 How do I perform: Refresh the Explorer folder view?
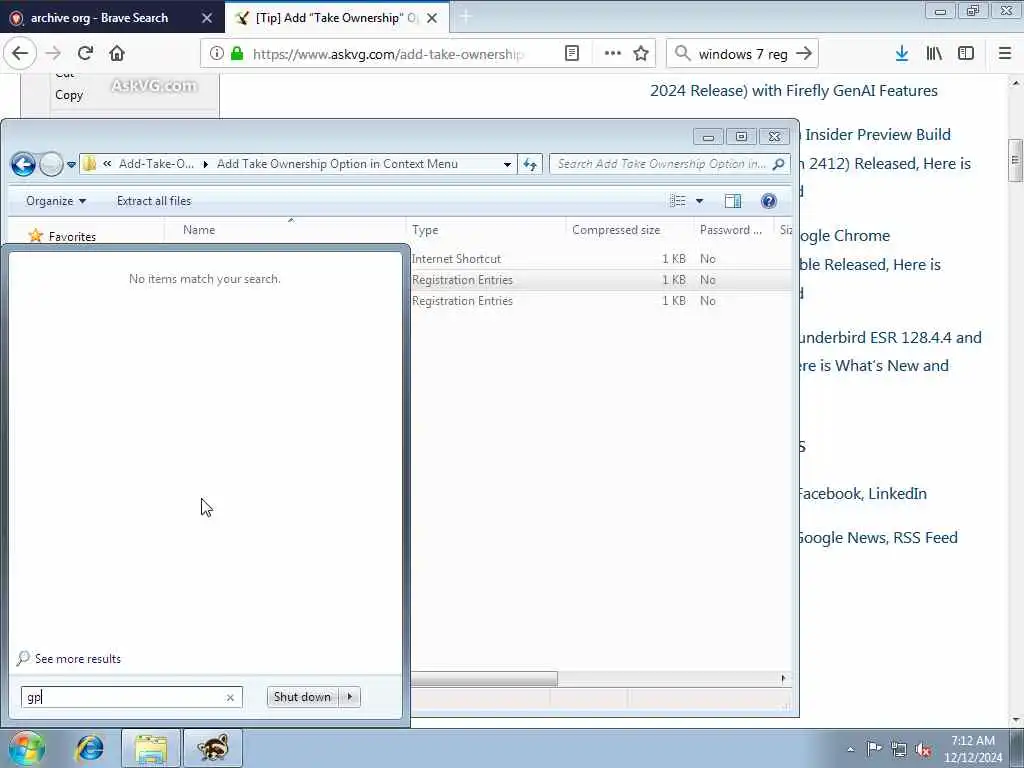click(x=530, y=165)
